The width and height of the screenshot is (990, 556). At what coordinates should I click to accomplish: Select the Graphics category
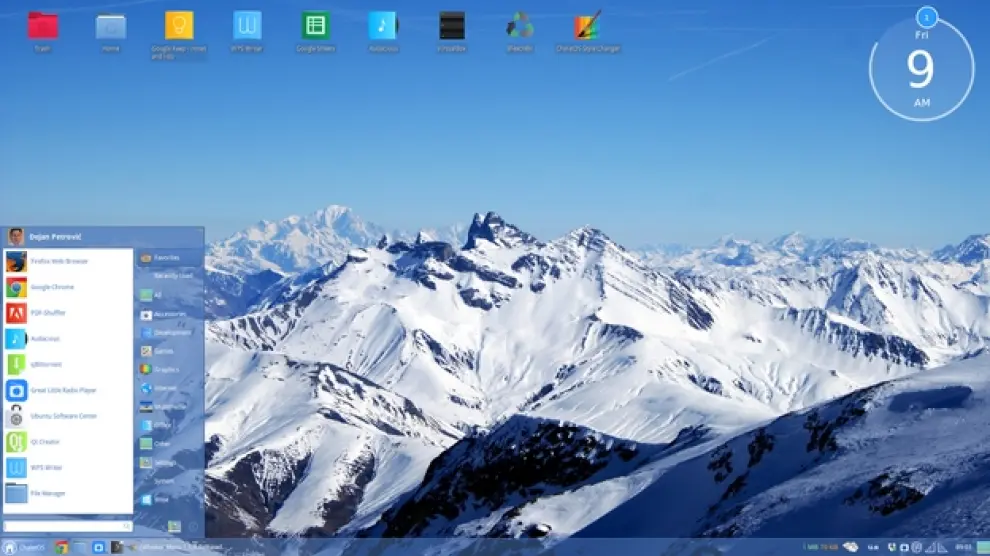(x=167, y=369)
